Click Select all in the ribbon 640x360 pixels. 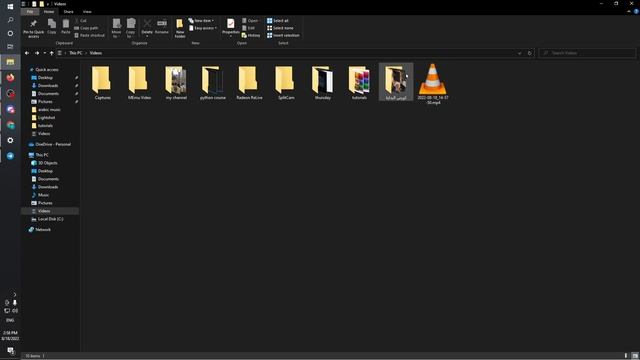click(x=278, y=20)
